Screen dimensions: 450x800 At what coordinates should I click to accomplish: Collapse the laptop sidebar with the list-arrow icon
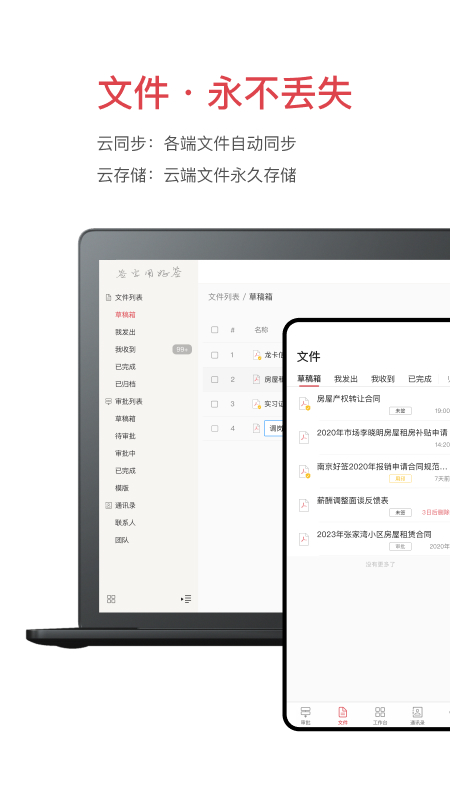click(186, 599)
